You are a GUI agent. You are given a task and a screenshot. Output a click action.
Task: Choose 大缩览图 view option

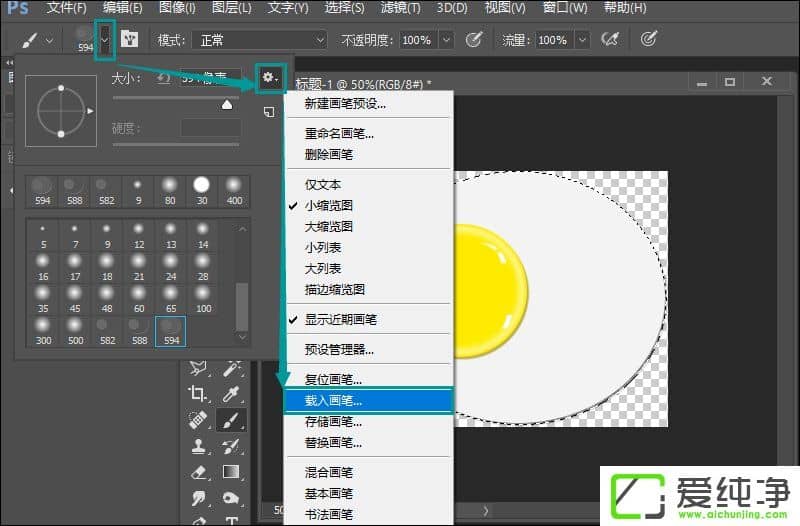[x=329, y=226]
